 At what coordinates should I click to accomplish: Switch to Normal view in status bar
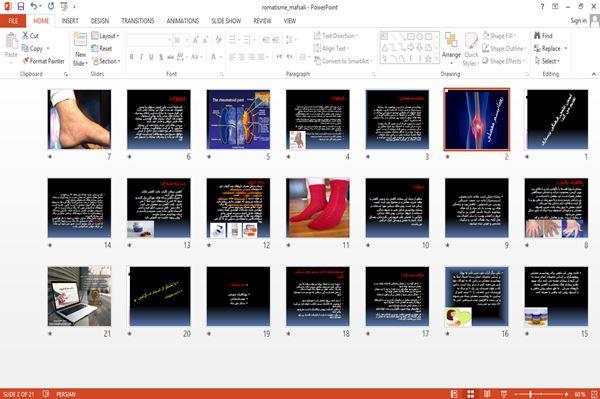(454, 394)
